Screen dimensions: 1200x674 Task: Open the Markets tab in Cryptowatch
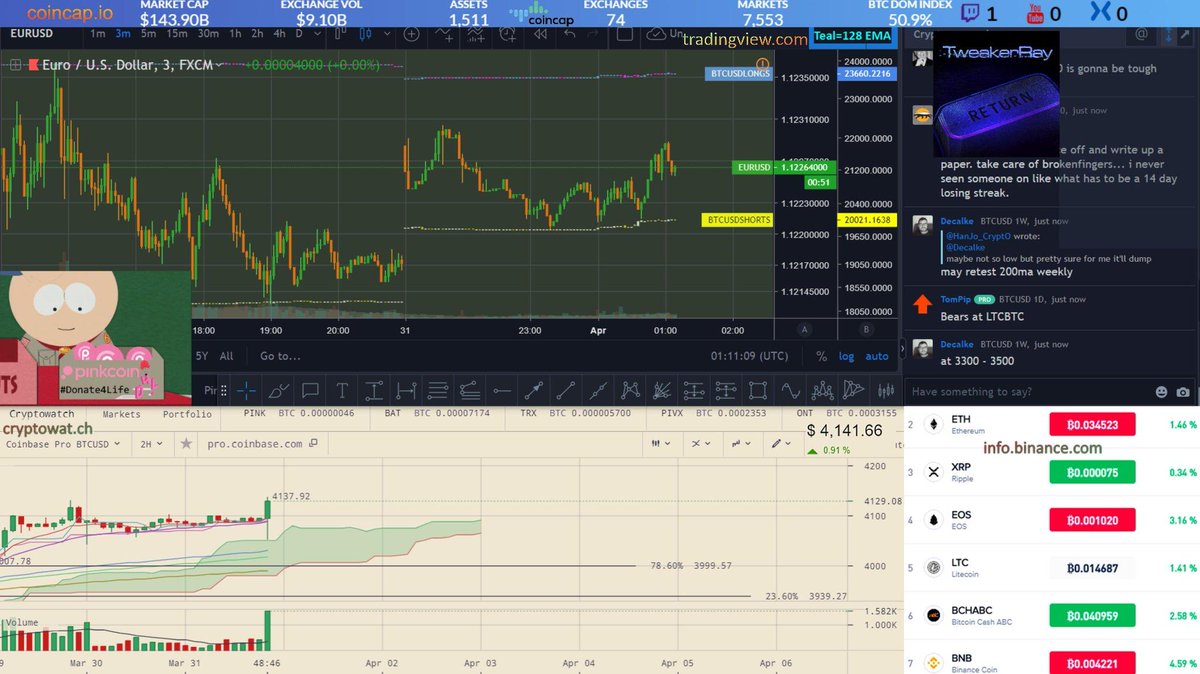click(122, 413)
